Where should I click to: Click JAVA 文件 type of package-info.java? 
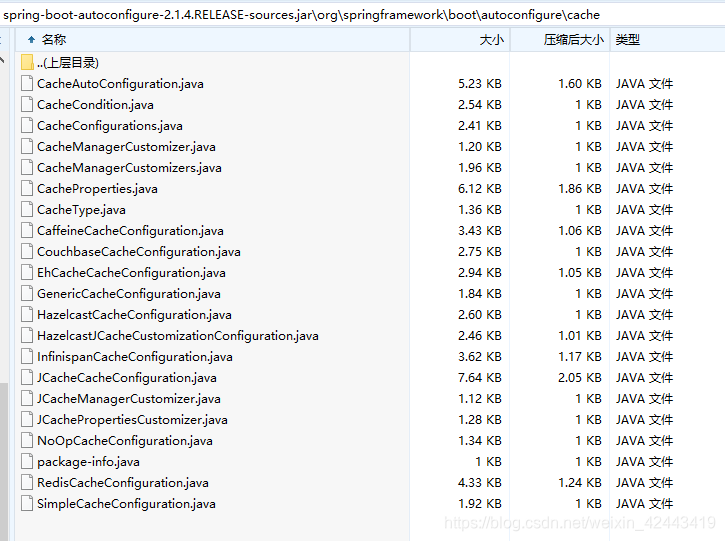(x=644, y=462)
